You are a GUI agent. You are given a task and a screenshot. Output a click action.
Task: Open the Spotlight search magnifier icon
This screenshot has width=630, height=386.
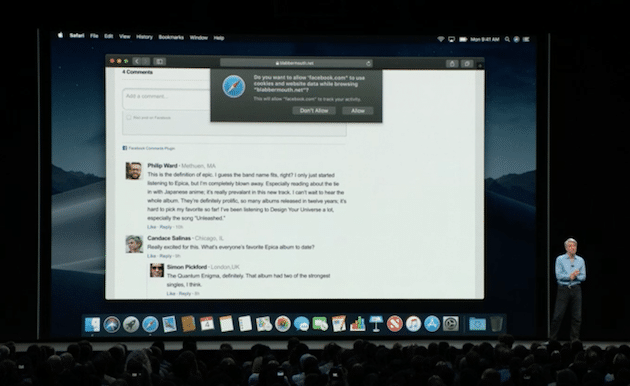click(x=507, y=39)
